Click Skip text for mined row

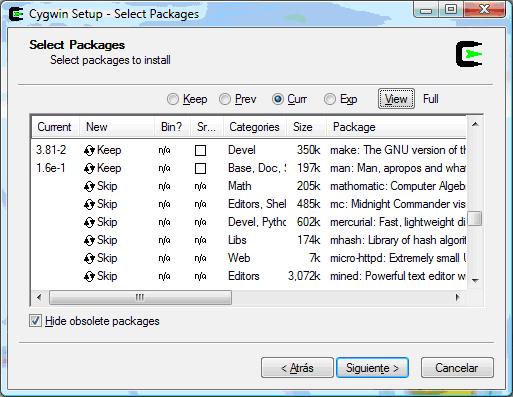(107, 276)
